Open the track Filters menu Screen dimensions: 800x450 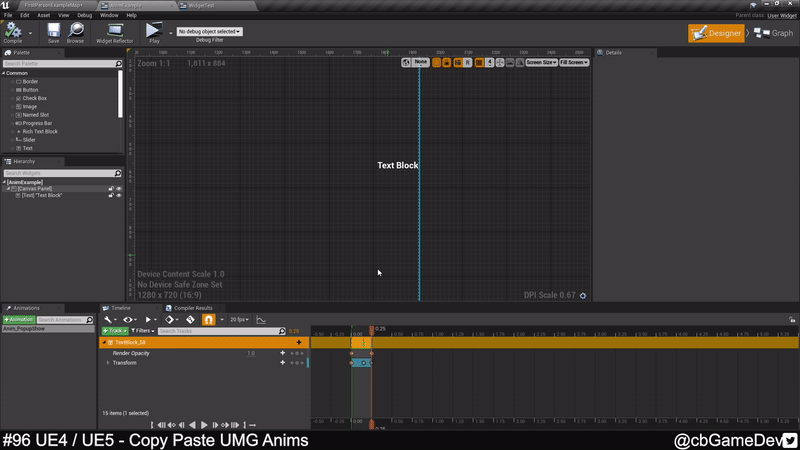click(143, 331)
